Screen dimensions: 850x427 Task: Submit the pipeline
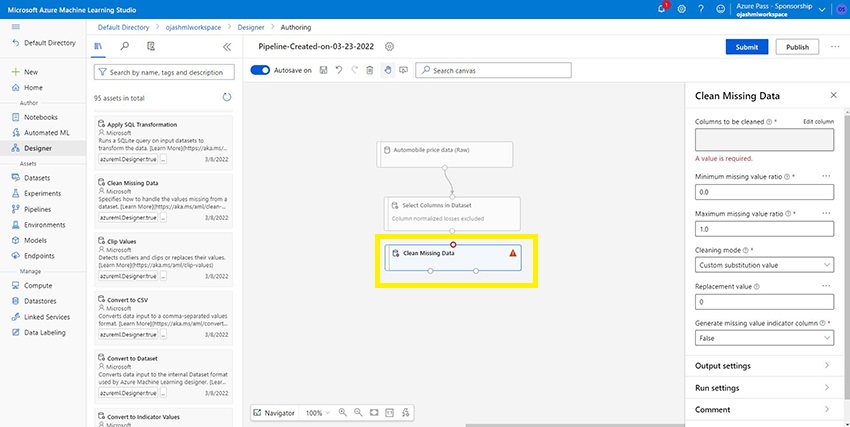747,47
